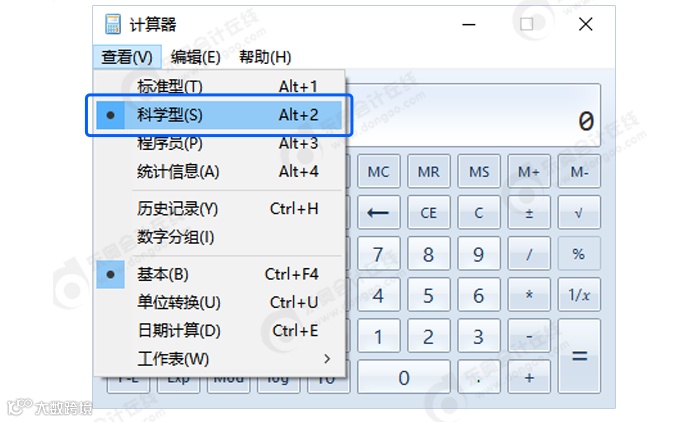The height and width of the screenshot is (422, 700).
Task: Expand 工作表(W) submenu
Action: point(219,359)
